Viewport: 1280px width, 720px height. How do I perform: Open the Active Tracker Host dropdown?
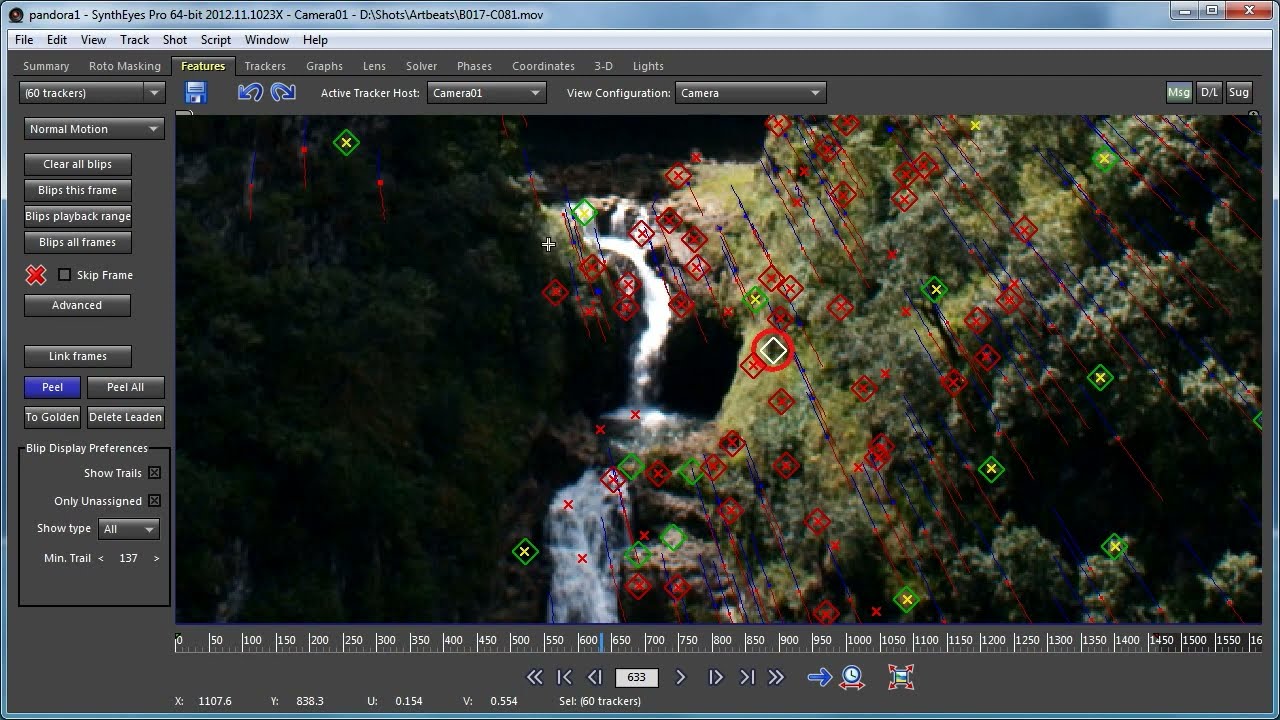[486, 93]
